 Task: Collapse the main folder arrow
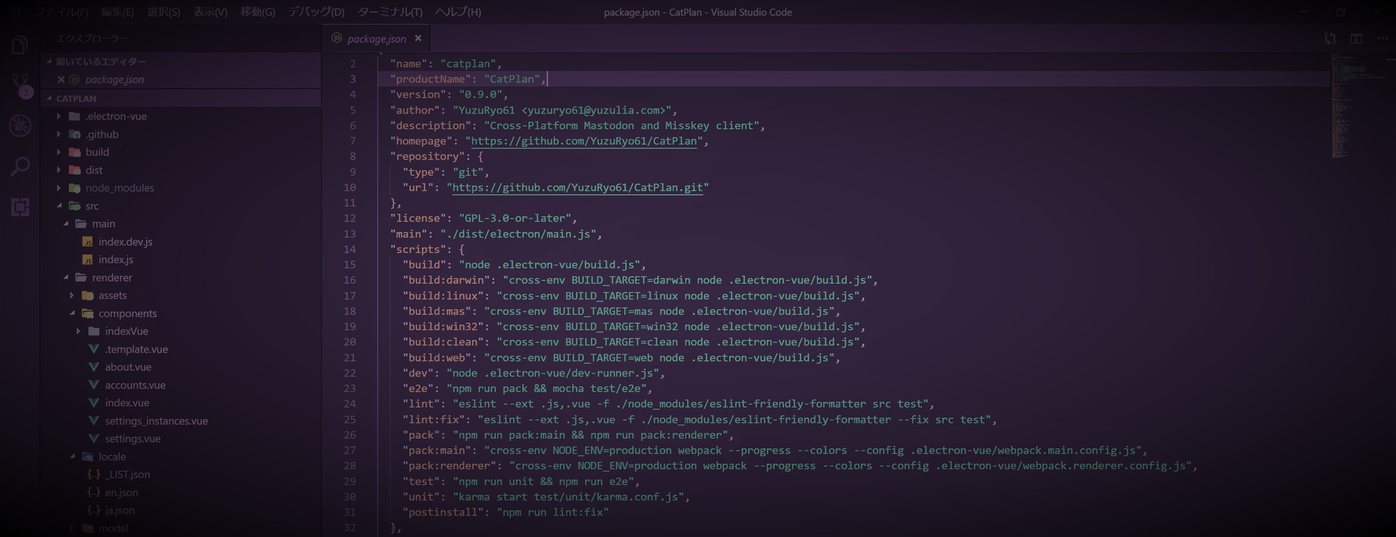66,224
